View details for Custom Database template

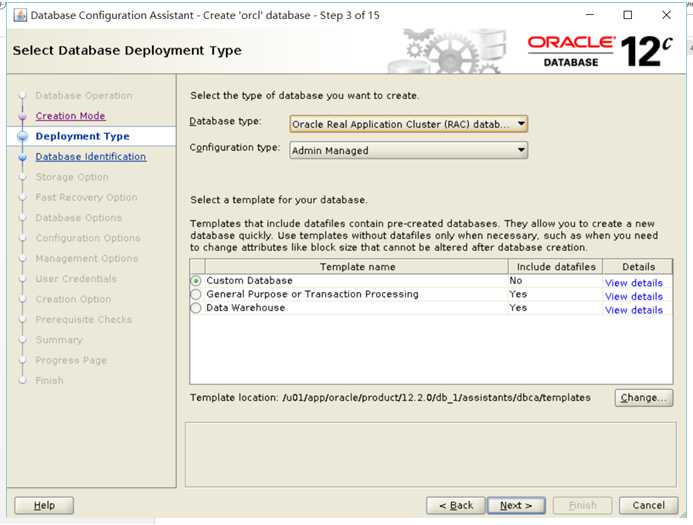[x=634, y=283]
